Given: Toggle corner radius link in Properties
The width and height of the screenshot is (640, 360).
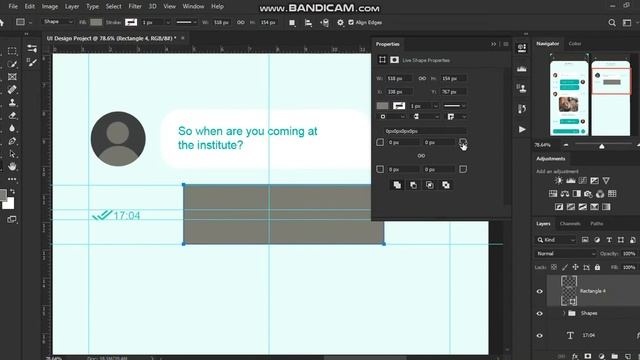Looking at the screenshot, I should coord(421,156).
